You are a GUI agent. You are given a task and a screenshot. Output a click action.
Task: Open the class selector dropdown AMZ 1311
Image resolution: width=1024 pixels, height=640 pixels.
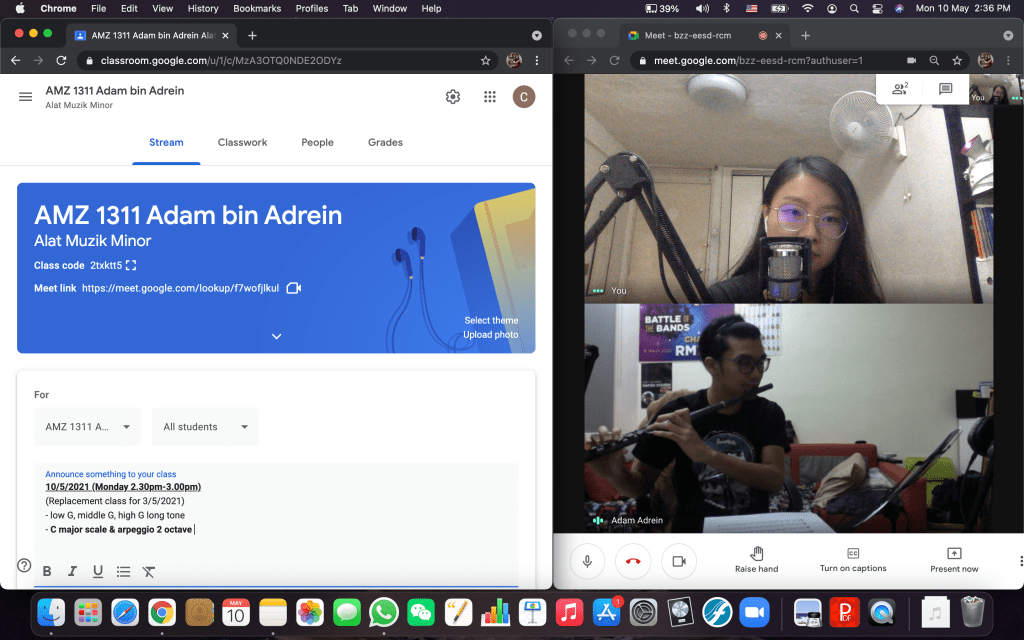click(87, 427)
